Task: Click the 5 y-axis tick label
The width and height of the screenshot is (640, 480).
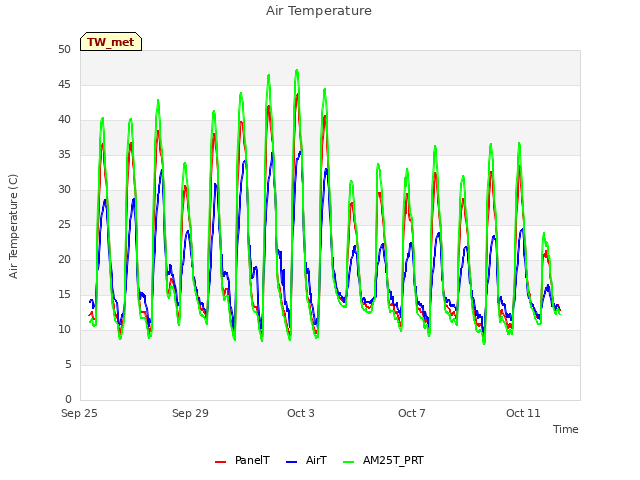Action: point(68,365)
